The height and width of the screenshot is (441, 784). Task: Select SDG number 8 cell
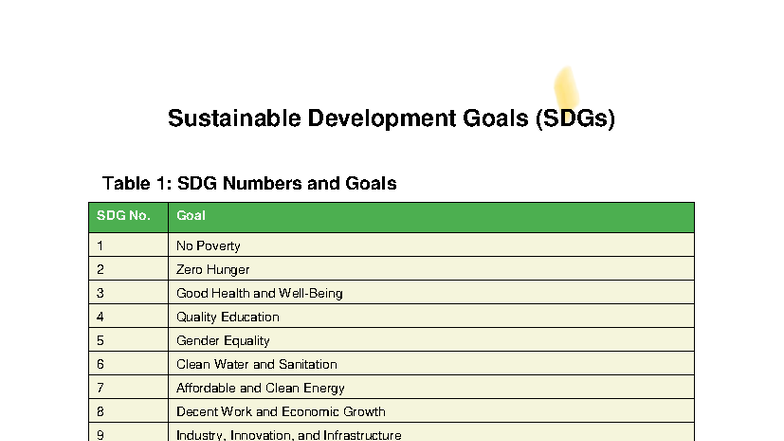[128, 411]
